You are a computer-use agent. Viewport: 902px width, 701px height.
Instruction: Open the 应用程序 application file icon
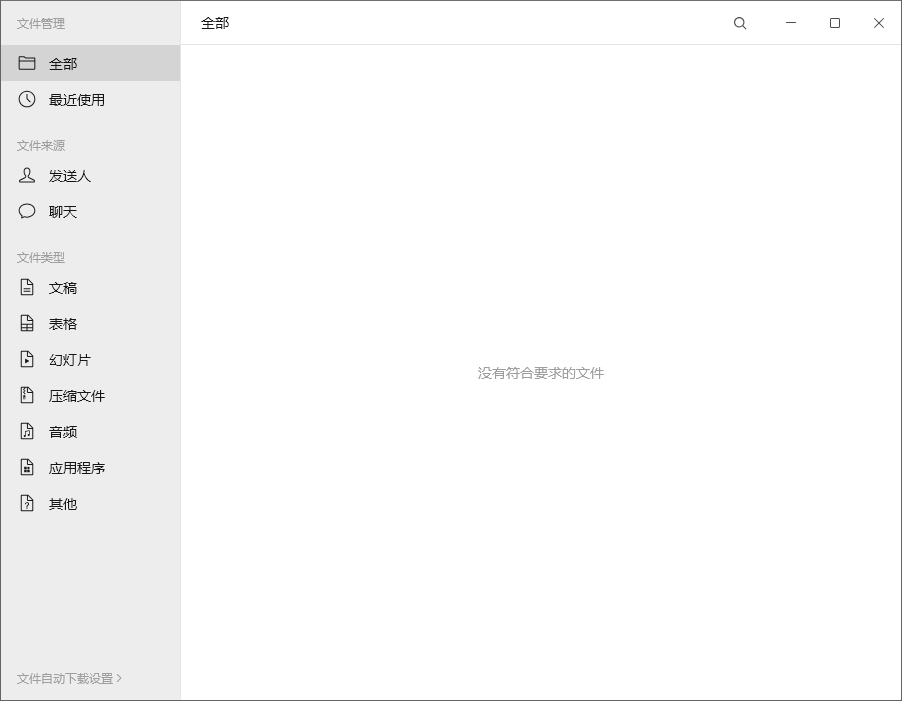[x=26, y=467]
